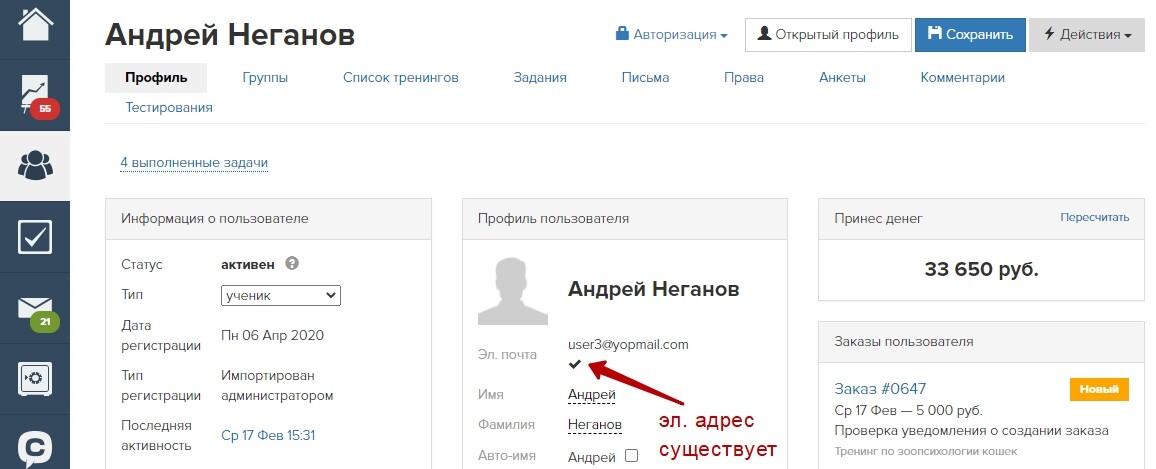Click the Открытый профиль button
Screen dimensions: 1156x469
click(828, 35)
